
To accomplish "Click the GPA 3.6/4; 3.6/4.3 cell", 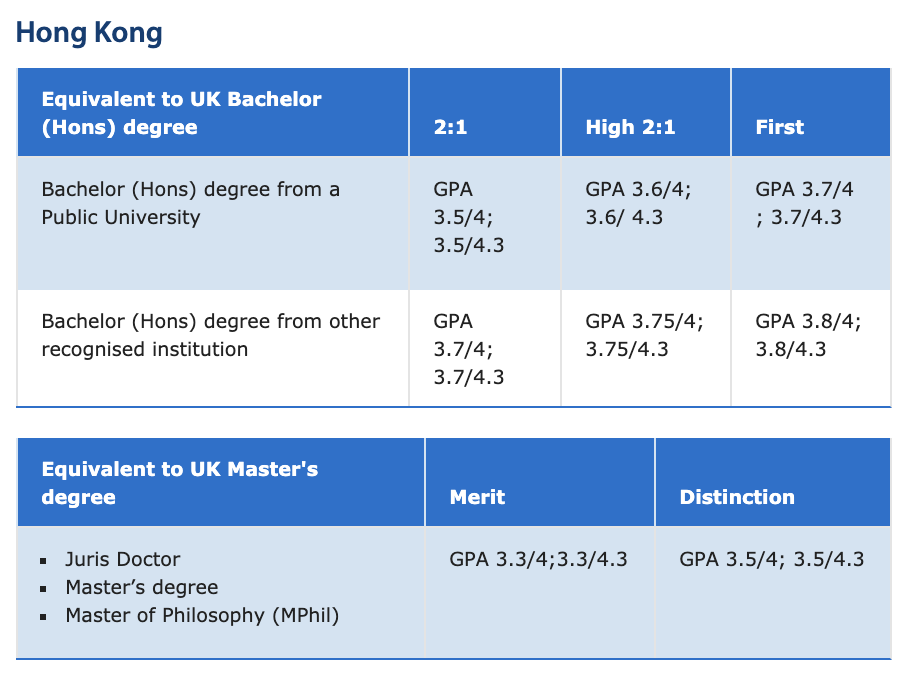I will click(x=638, y=203).
